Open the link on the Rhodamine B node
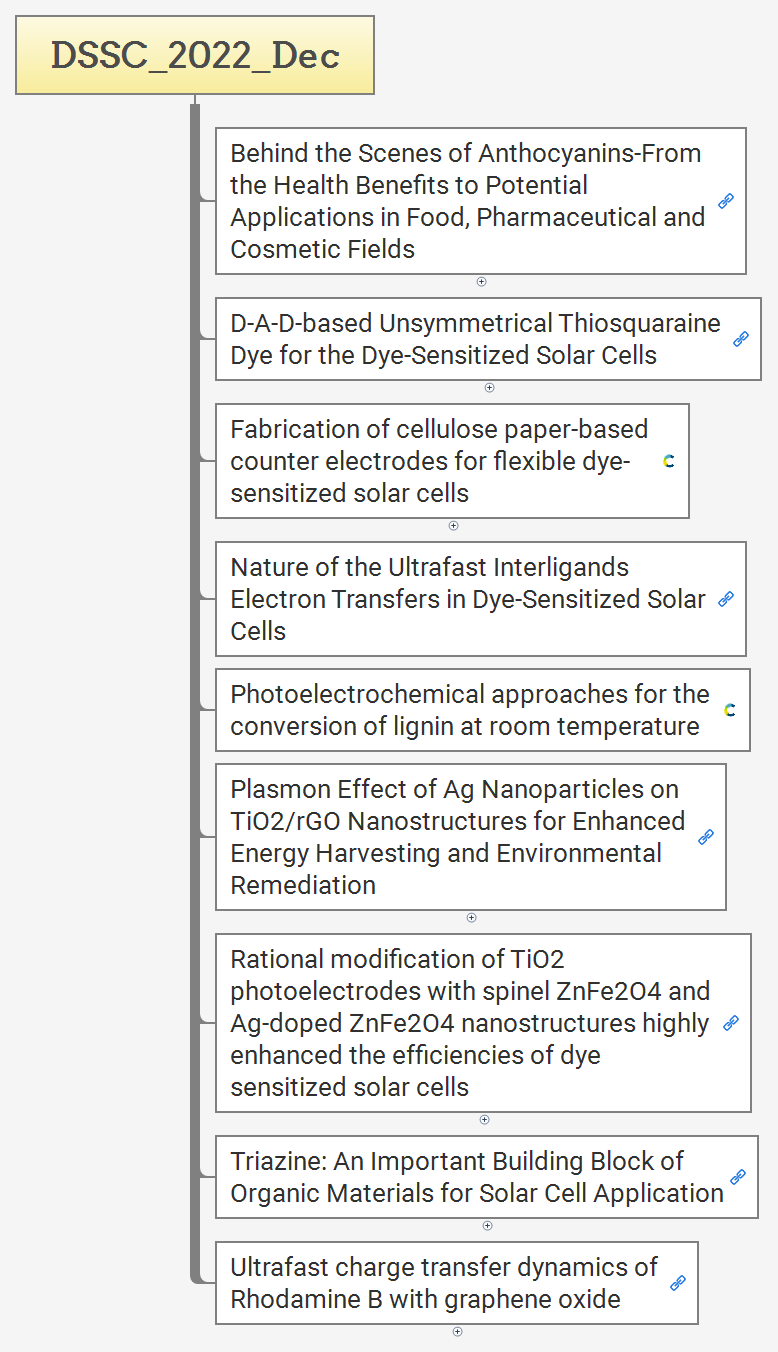The image size is (778, 1352). [678, 1283]
